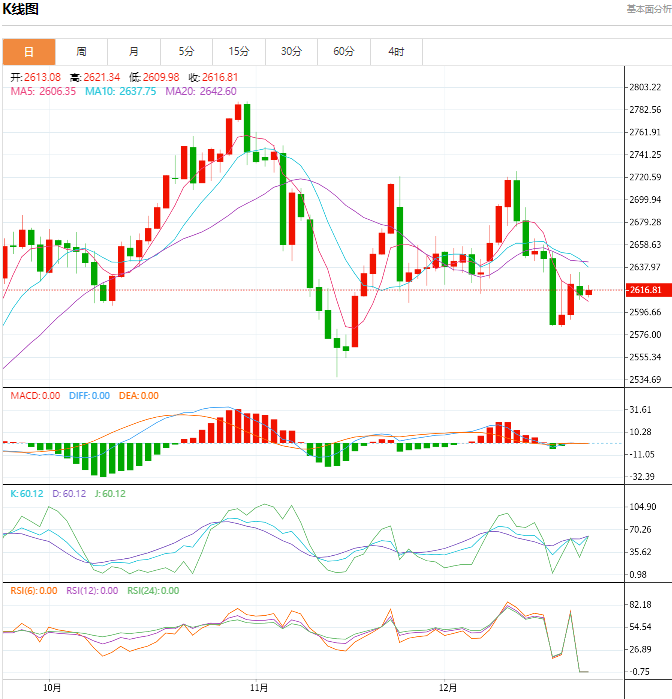The image size is (672, 699).
Task: Click the red 2616.81 current price tag
Action: tap(645, 290)
